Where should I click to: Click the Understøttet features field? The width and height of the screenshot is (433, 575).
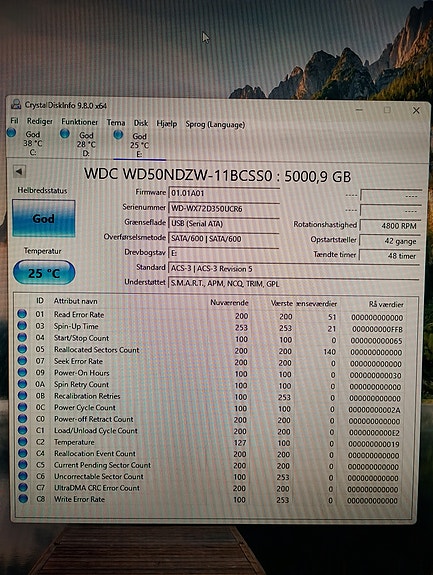pos(294,283)
